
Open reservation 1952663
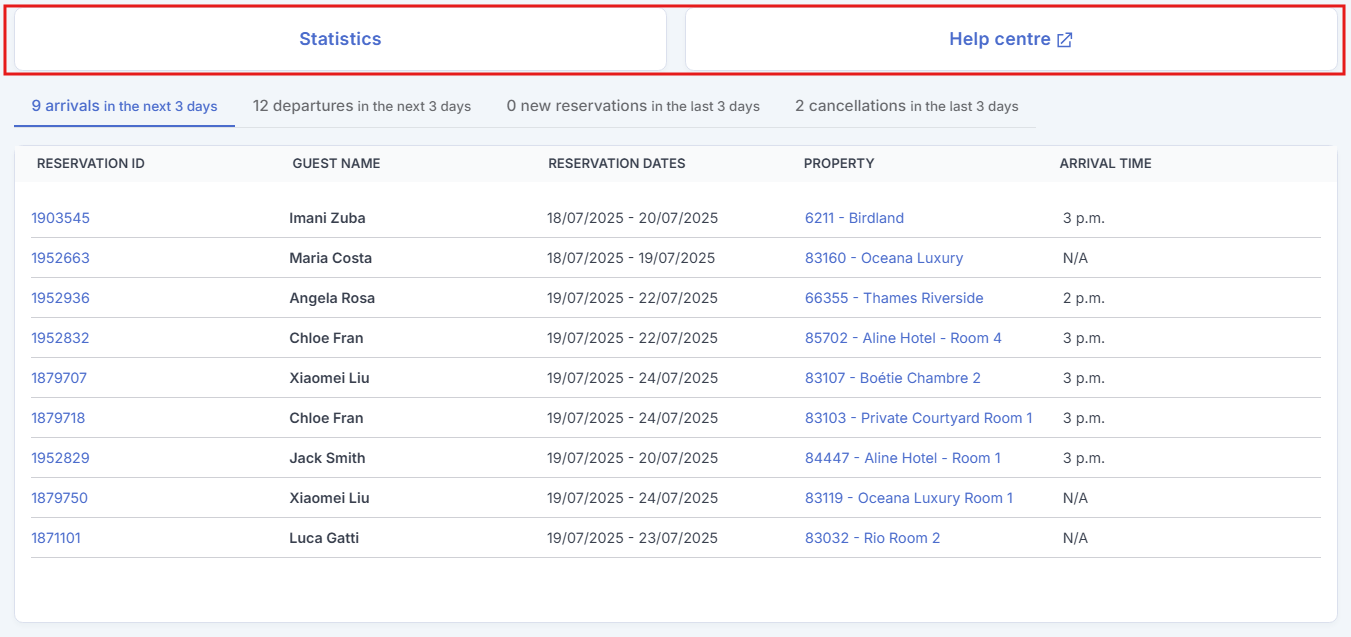point(60,258)
